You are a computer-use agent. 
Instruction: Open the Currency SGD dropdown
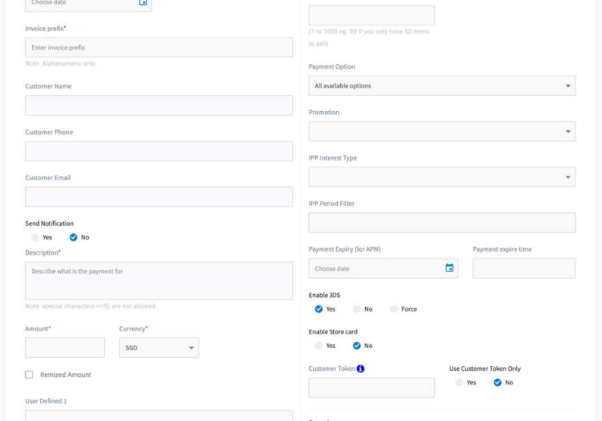pos(159,348)
